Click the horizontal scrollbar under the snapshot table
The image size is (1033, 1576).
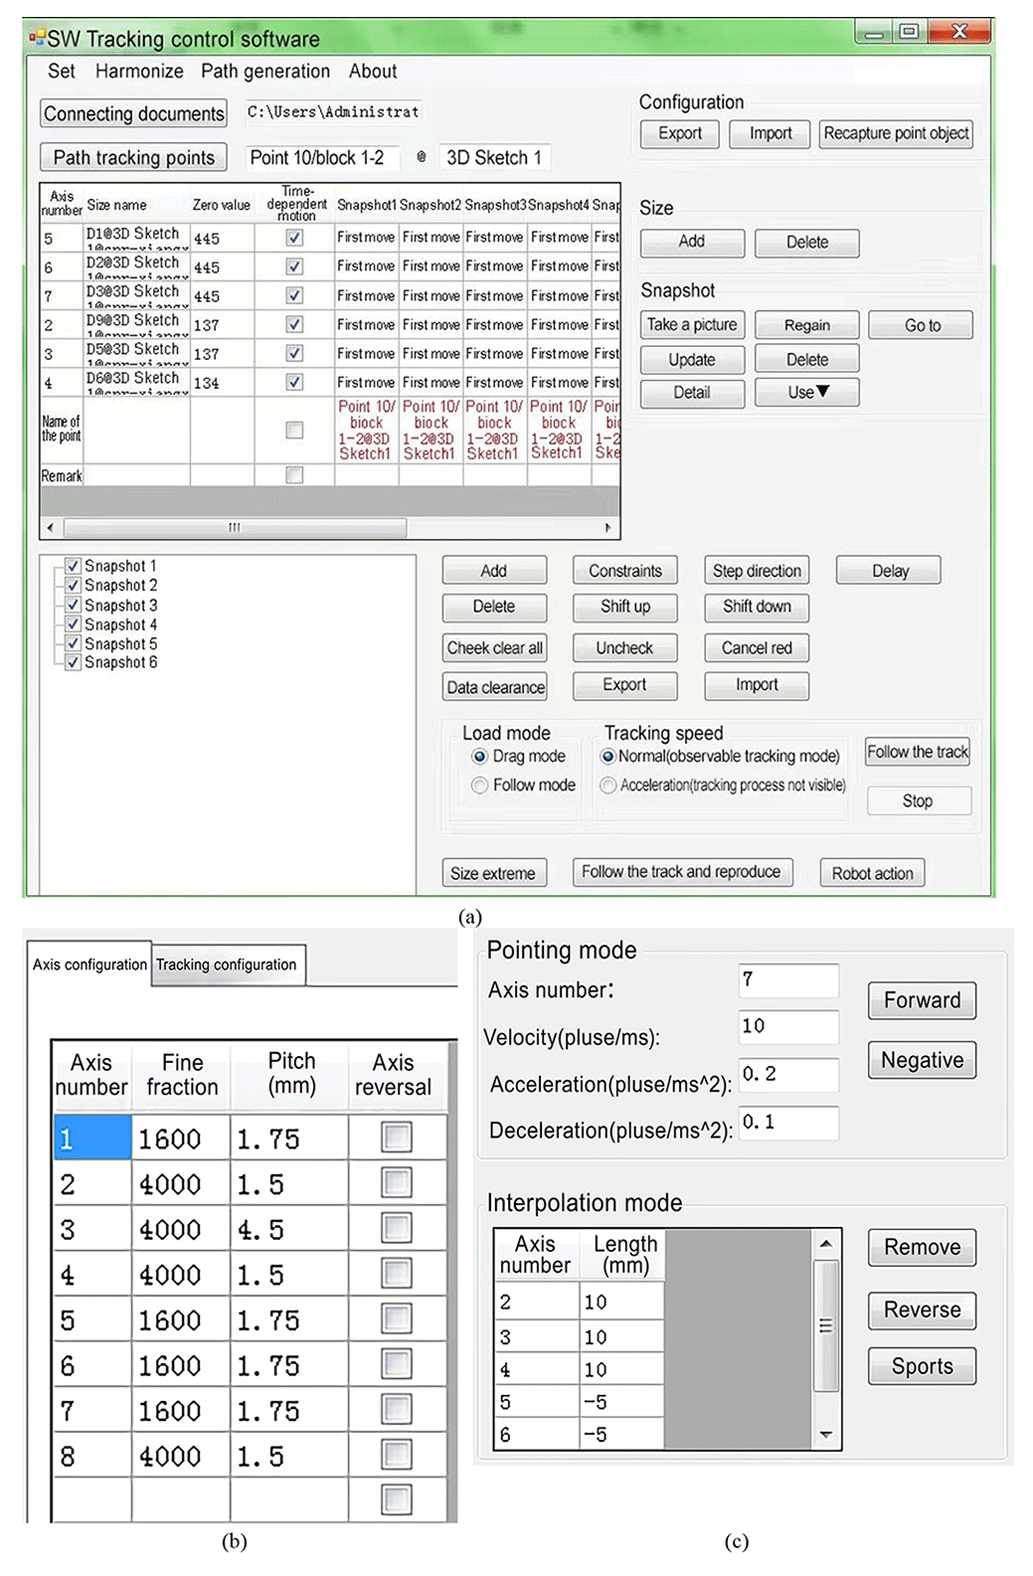click(x=235, y=527)
